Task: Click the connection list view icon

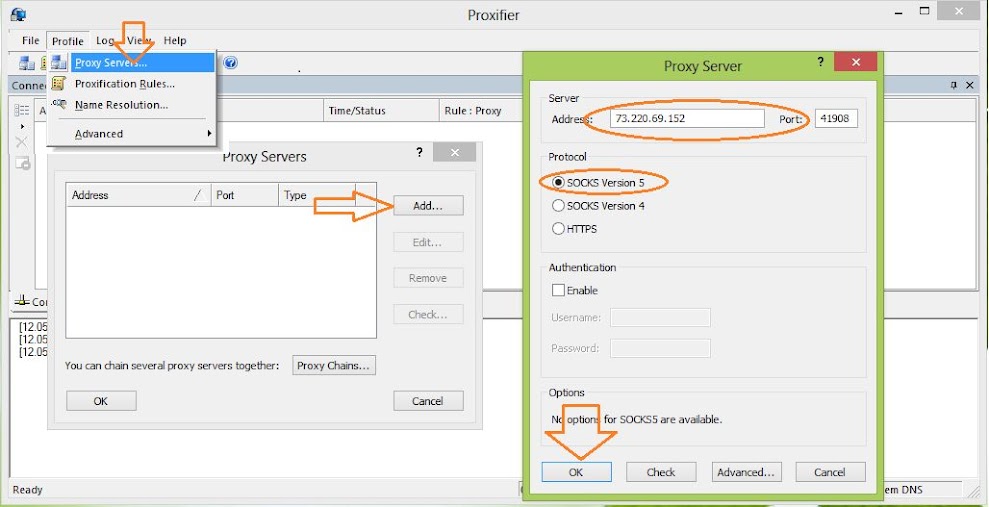Action: (x=22, y=110)
